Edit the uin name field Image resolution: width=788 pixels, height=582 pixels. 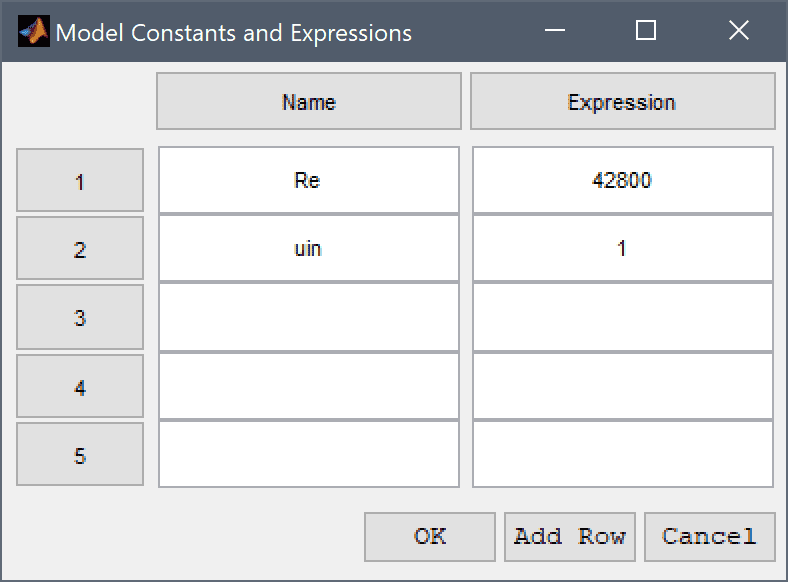point(309,248)
